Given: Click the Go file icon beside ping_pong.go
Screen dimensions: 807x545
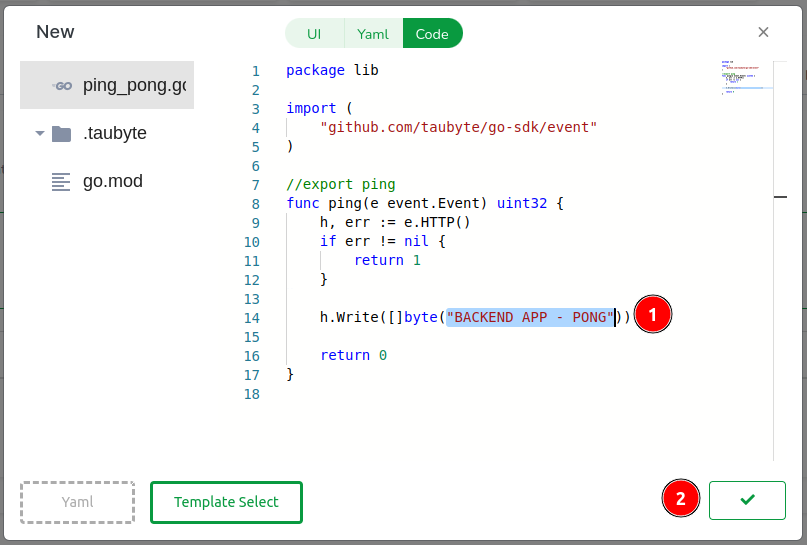Looking at the screenshot, I should pyautogui.click(x=62, y=86).
